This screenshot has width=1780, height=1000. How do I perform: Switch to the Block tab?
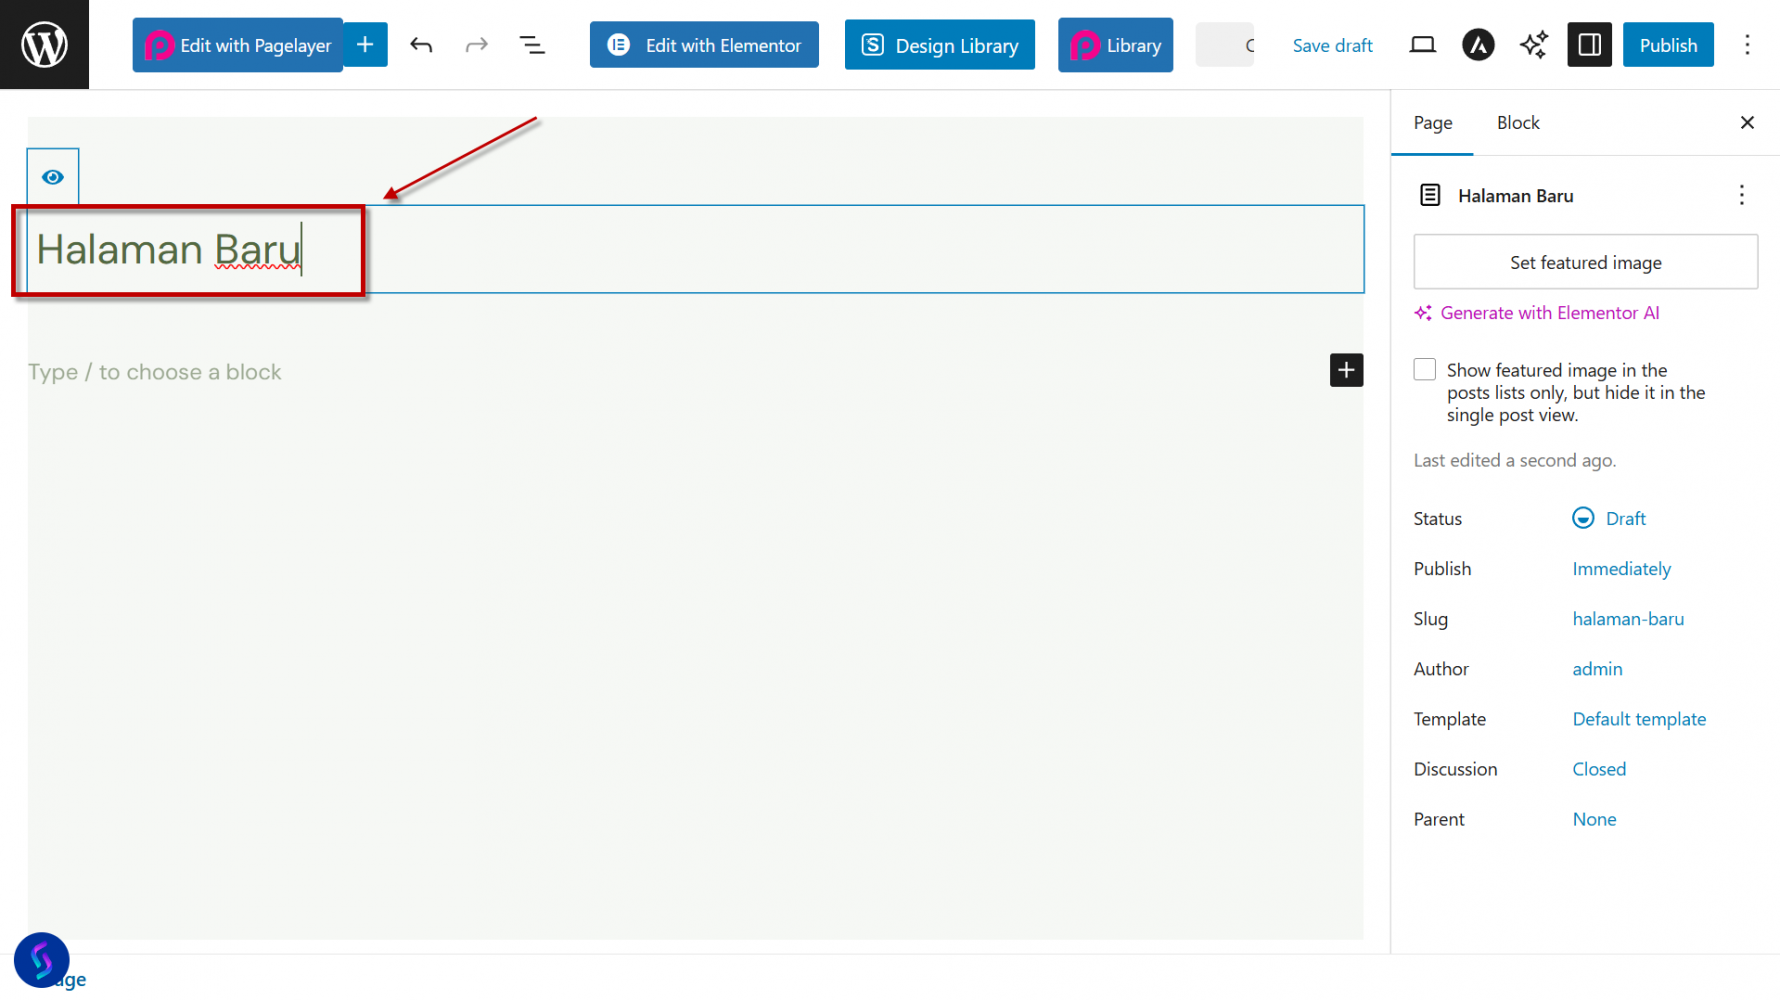[x=1517, y=123]
